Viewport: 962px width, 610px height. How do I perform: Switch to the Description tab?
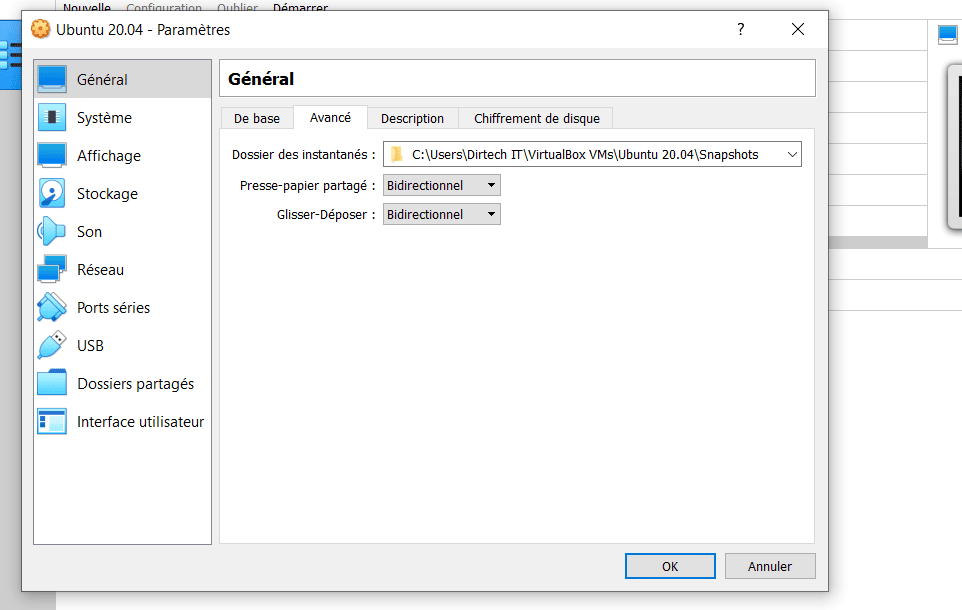(x=412, y=118)
